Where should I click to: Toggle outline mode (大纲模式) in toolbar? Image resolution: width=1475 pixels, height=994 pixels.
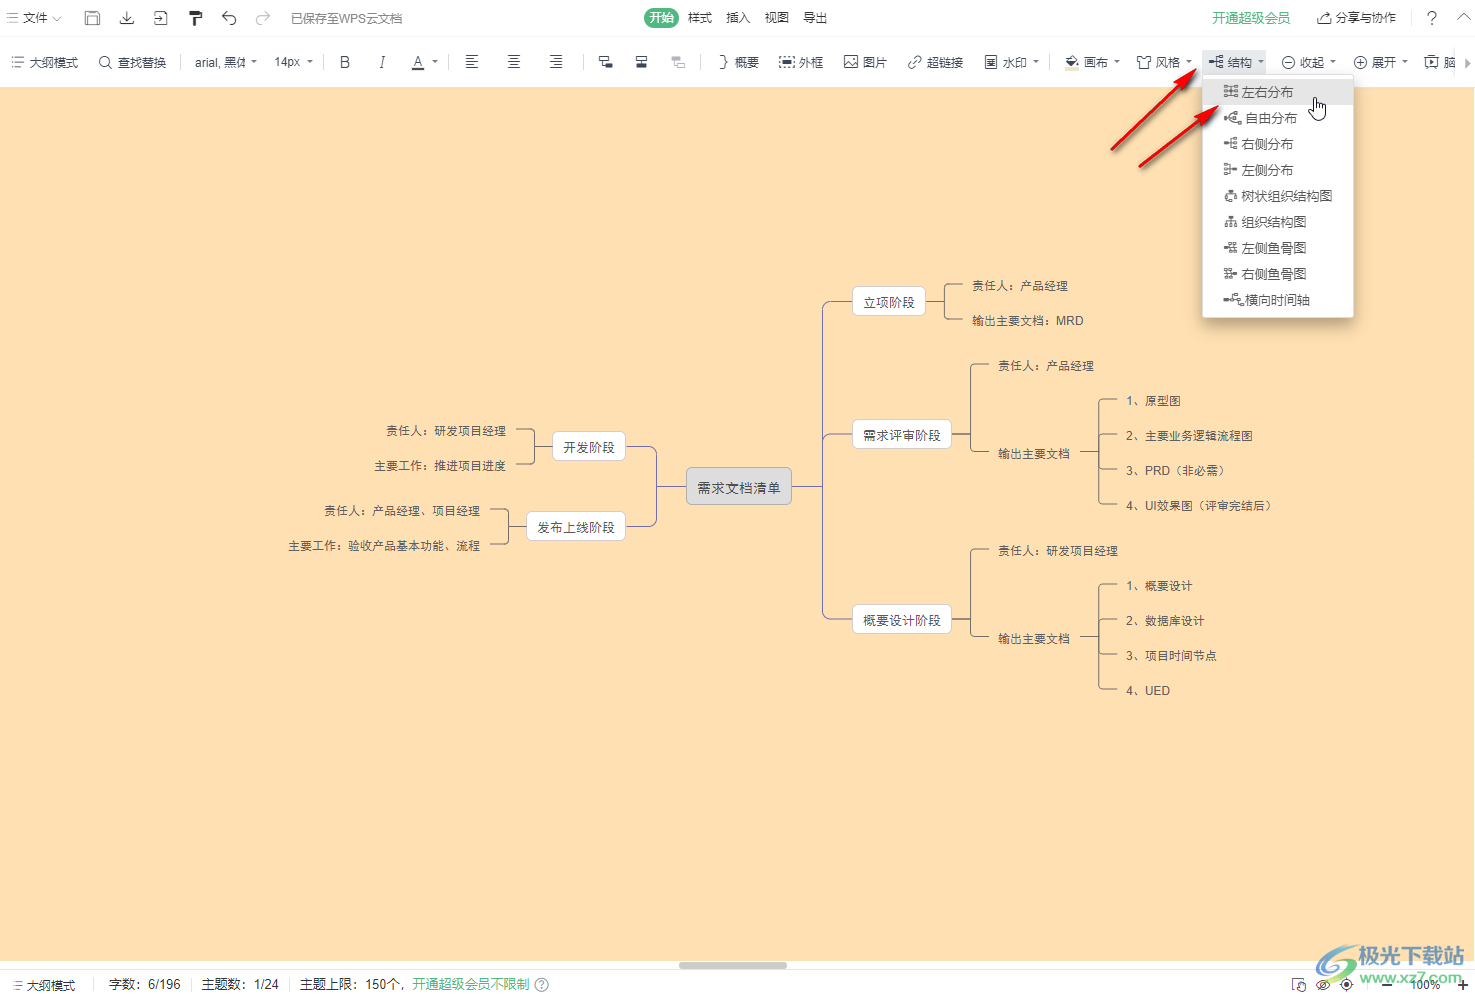click(44, 62)
